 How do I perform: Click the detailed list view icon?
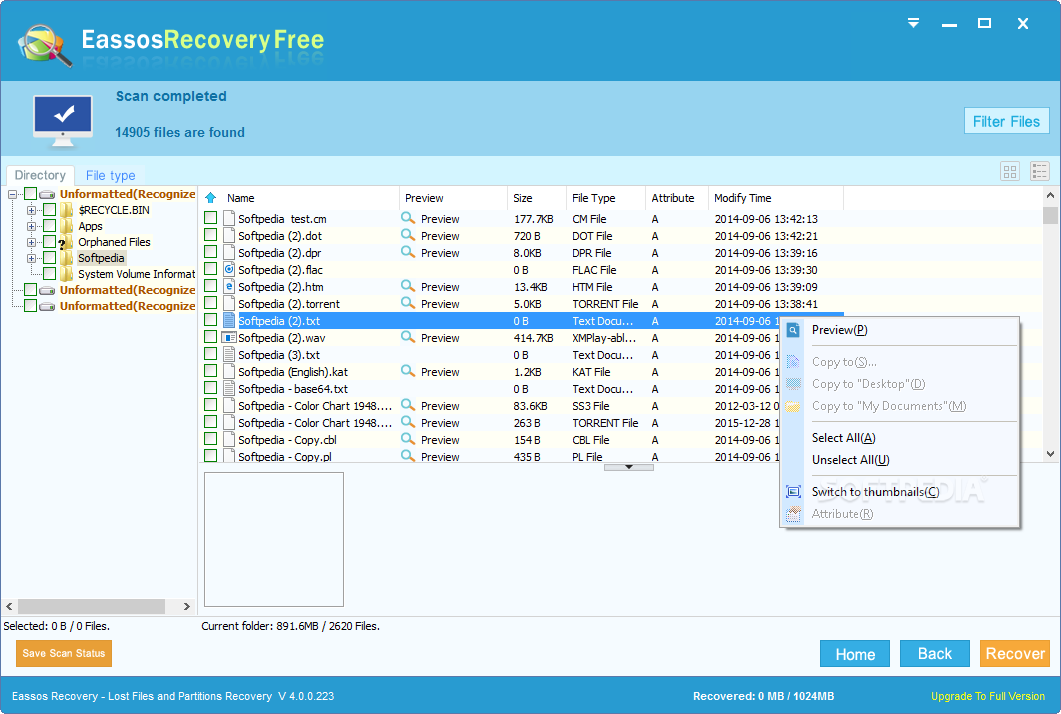click(1039, 171)
